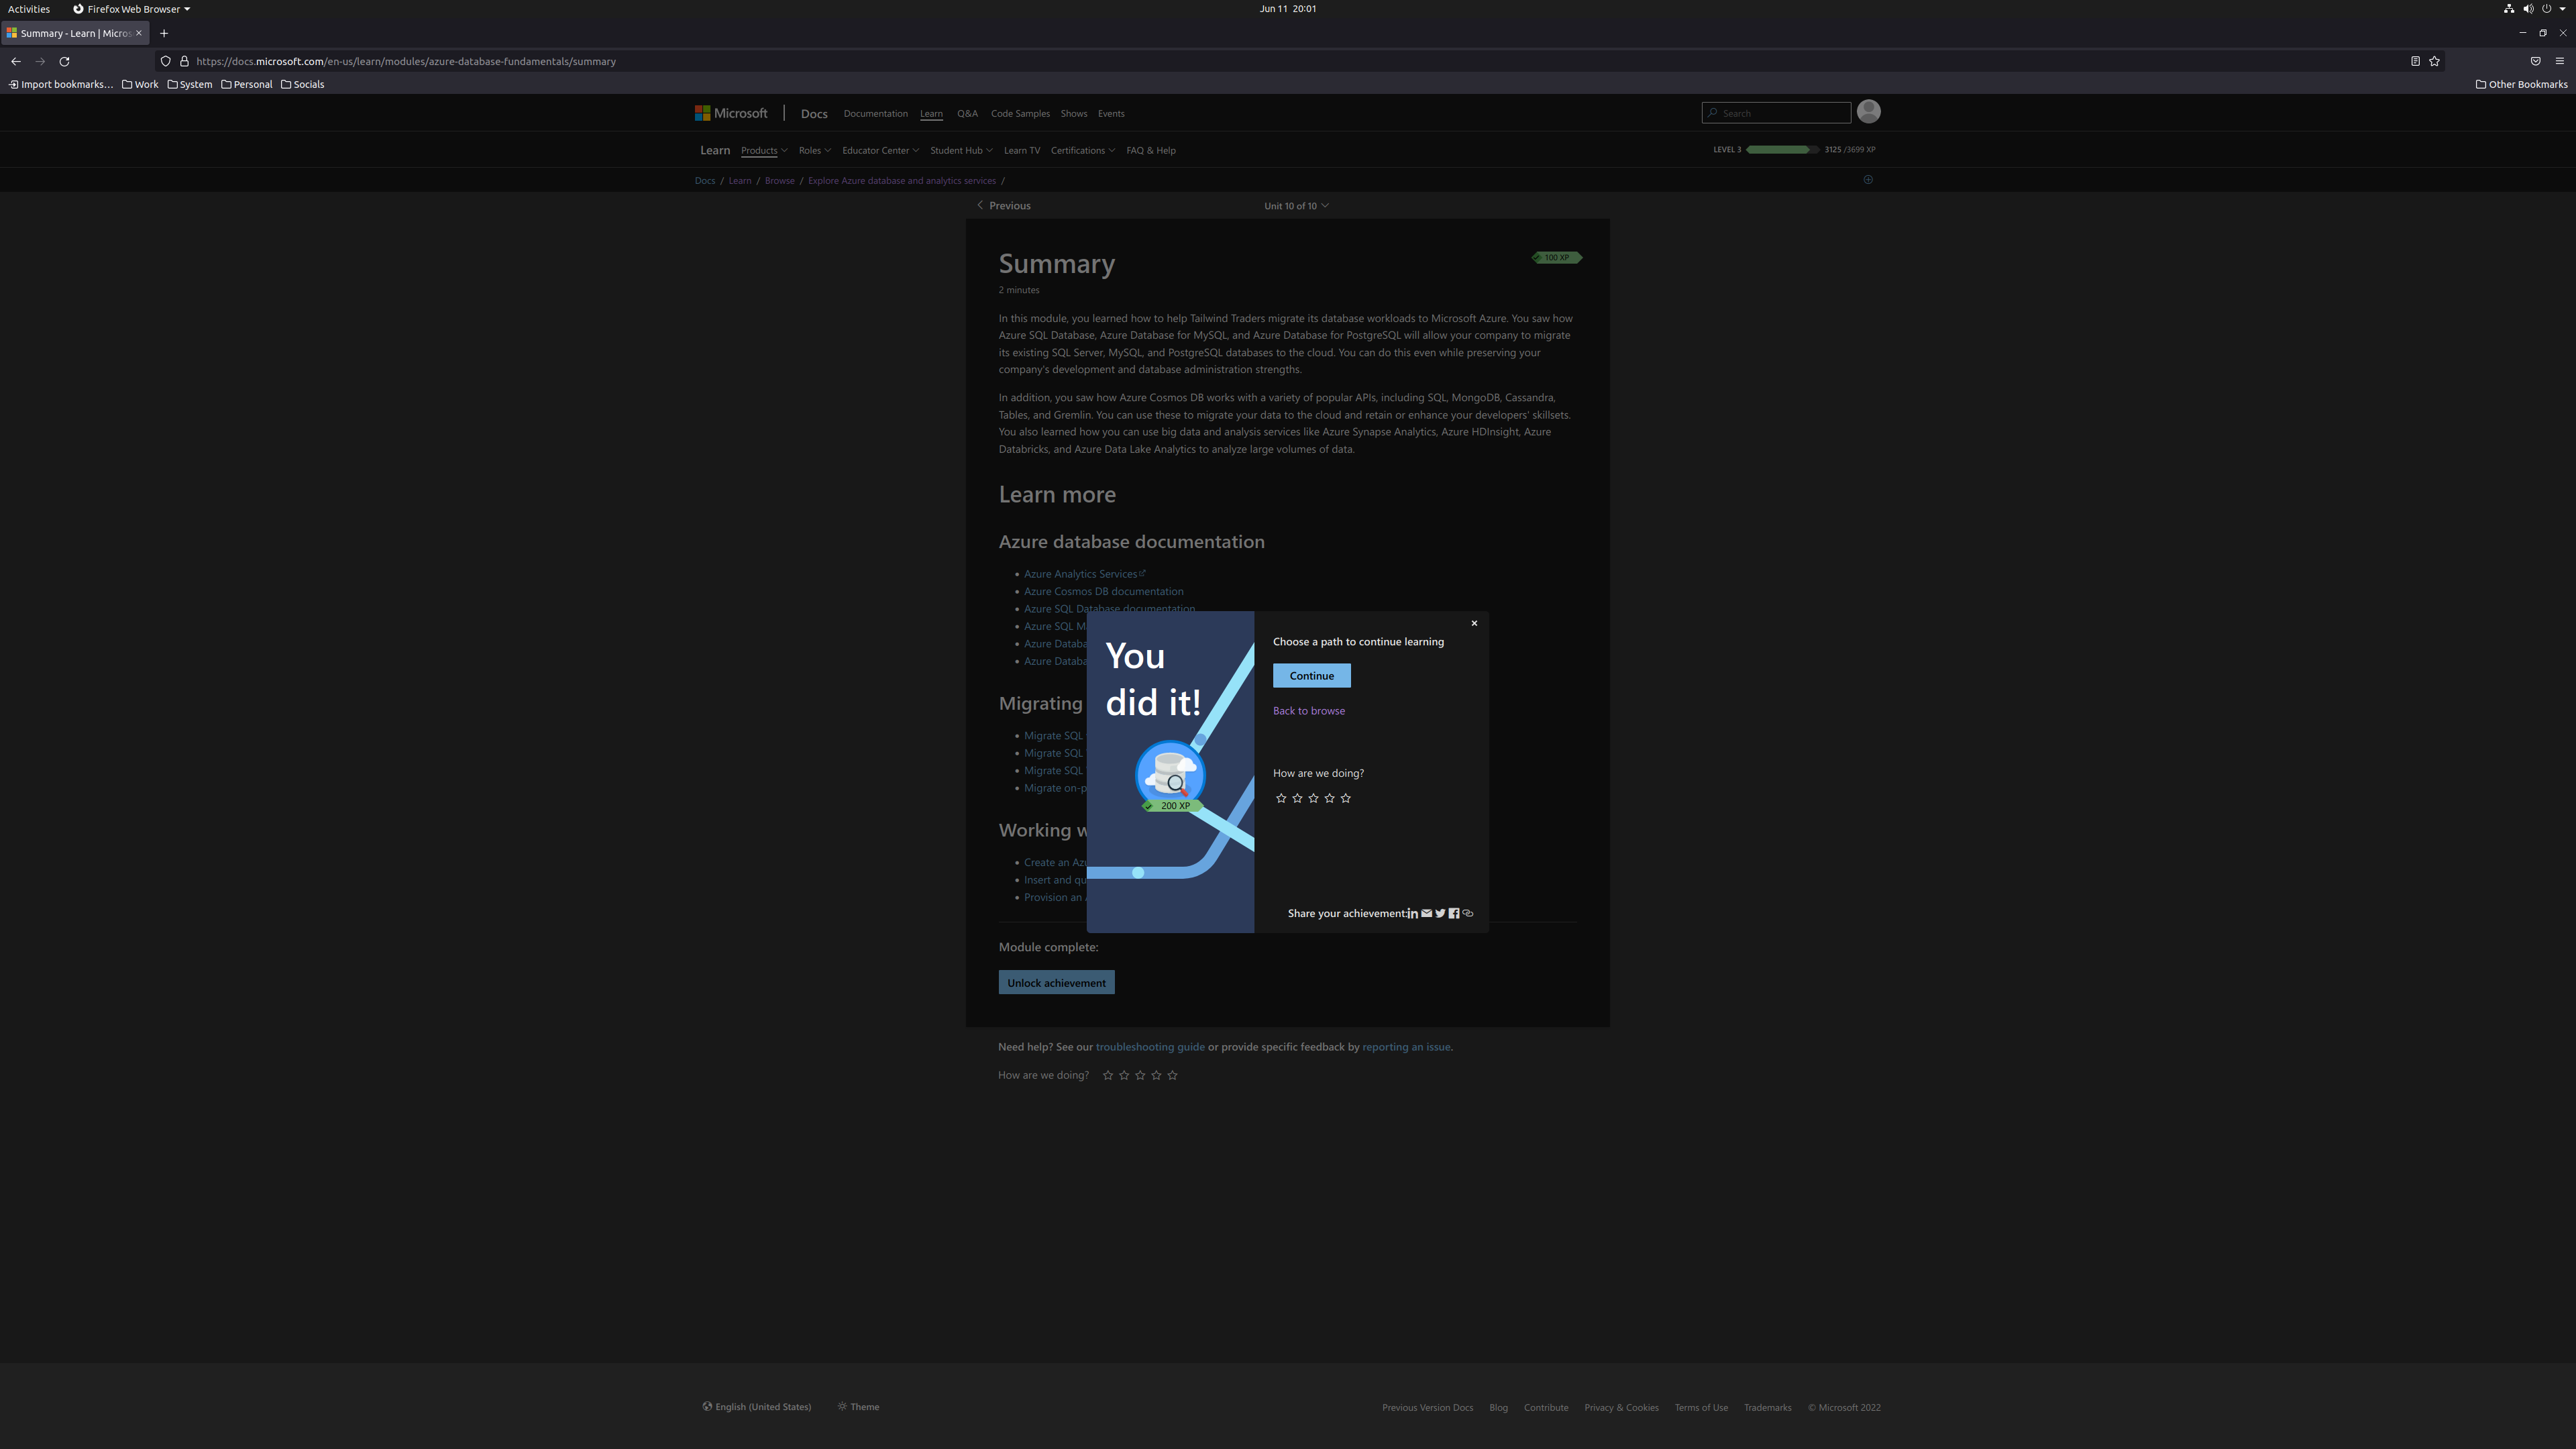Click the Continue button in dialog
The image size is (2576, 1449).
[1311, 676]
